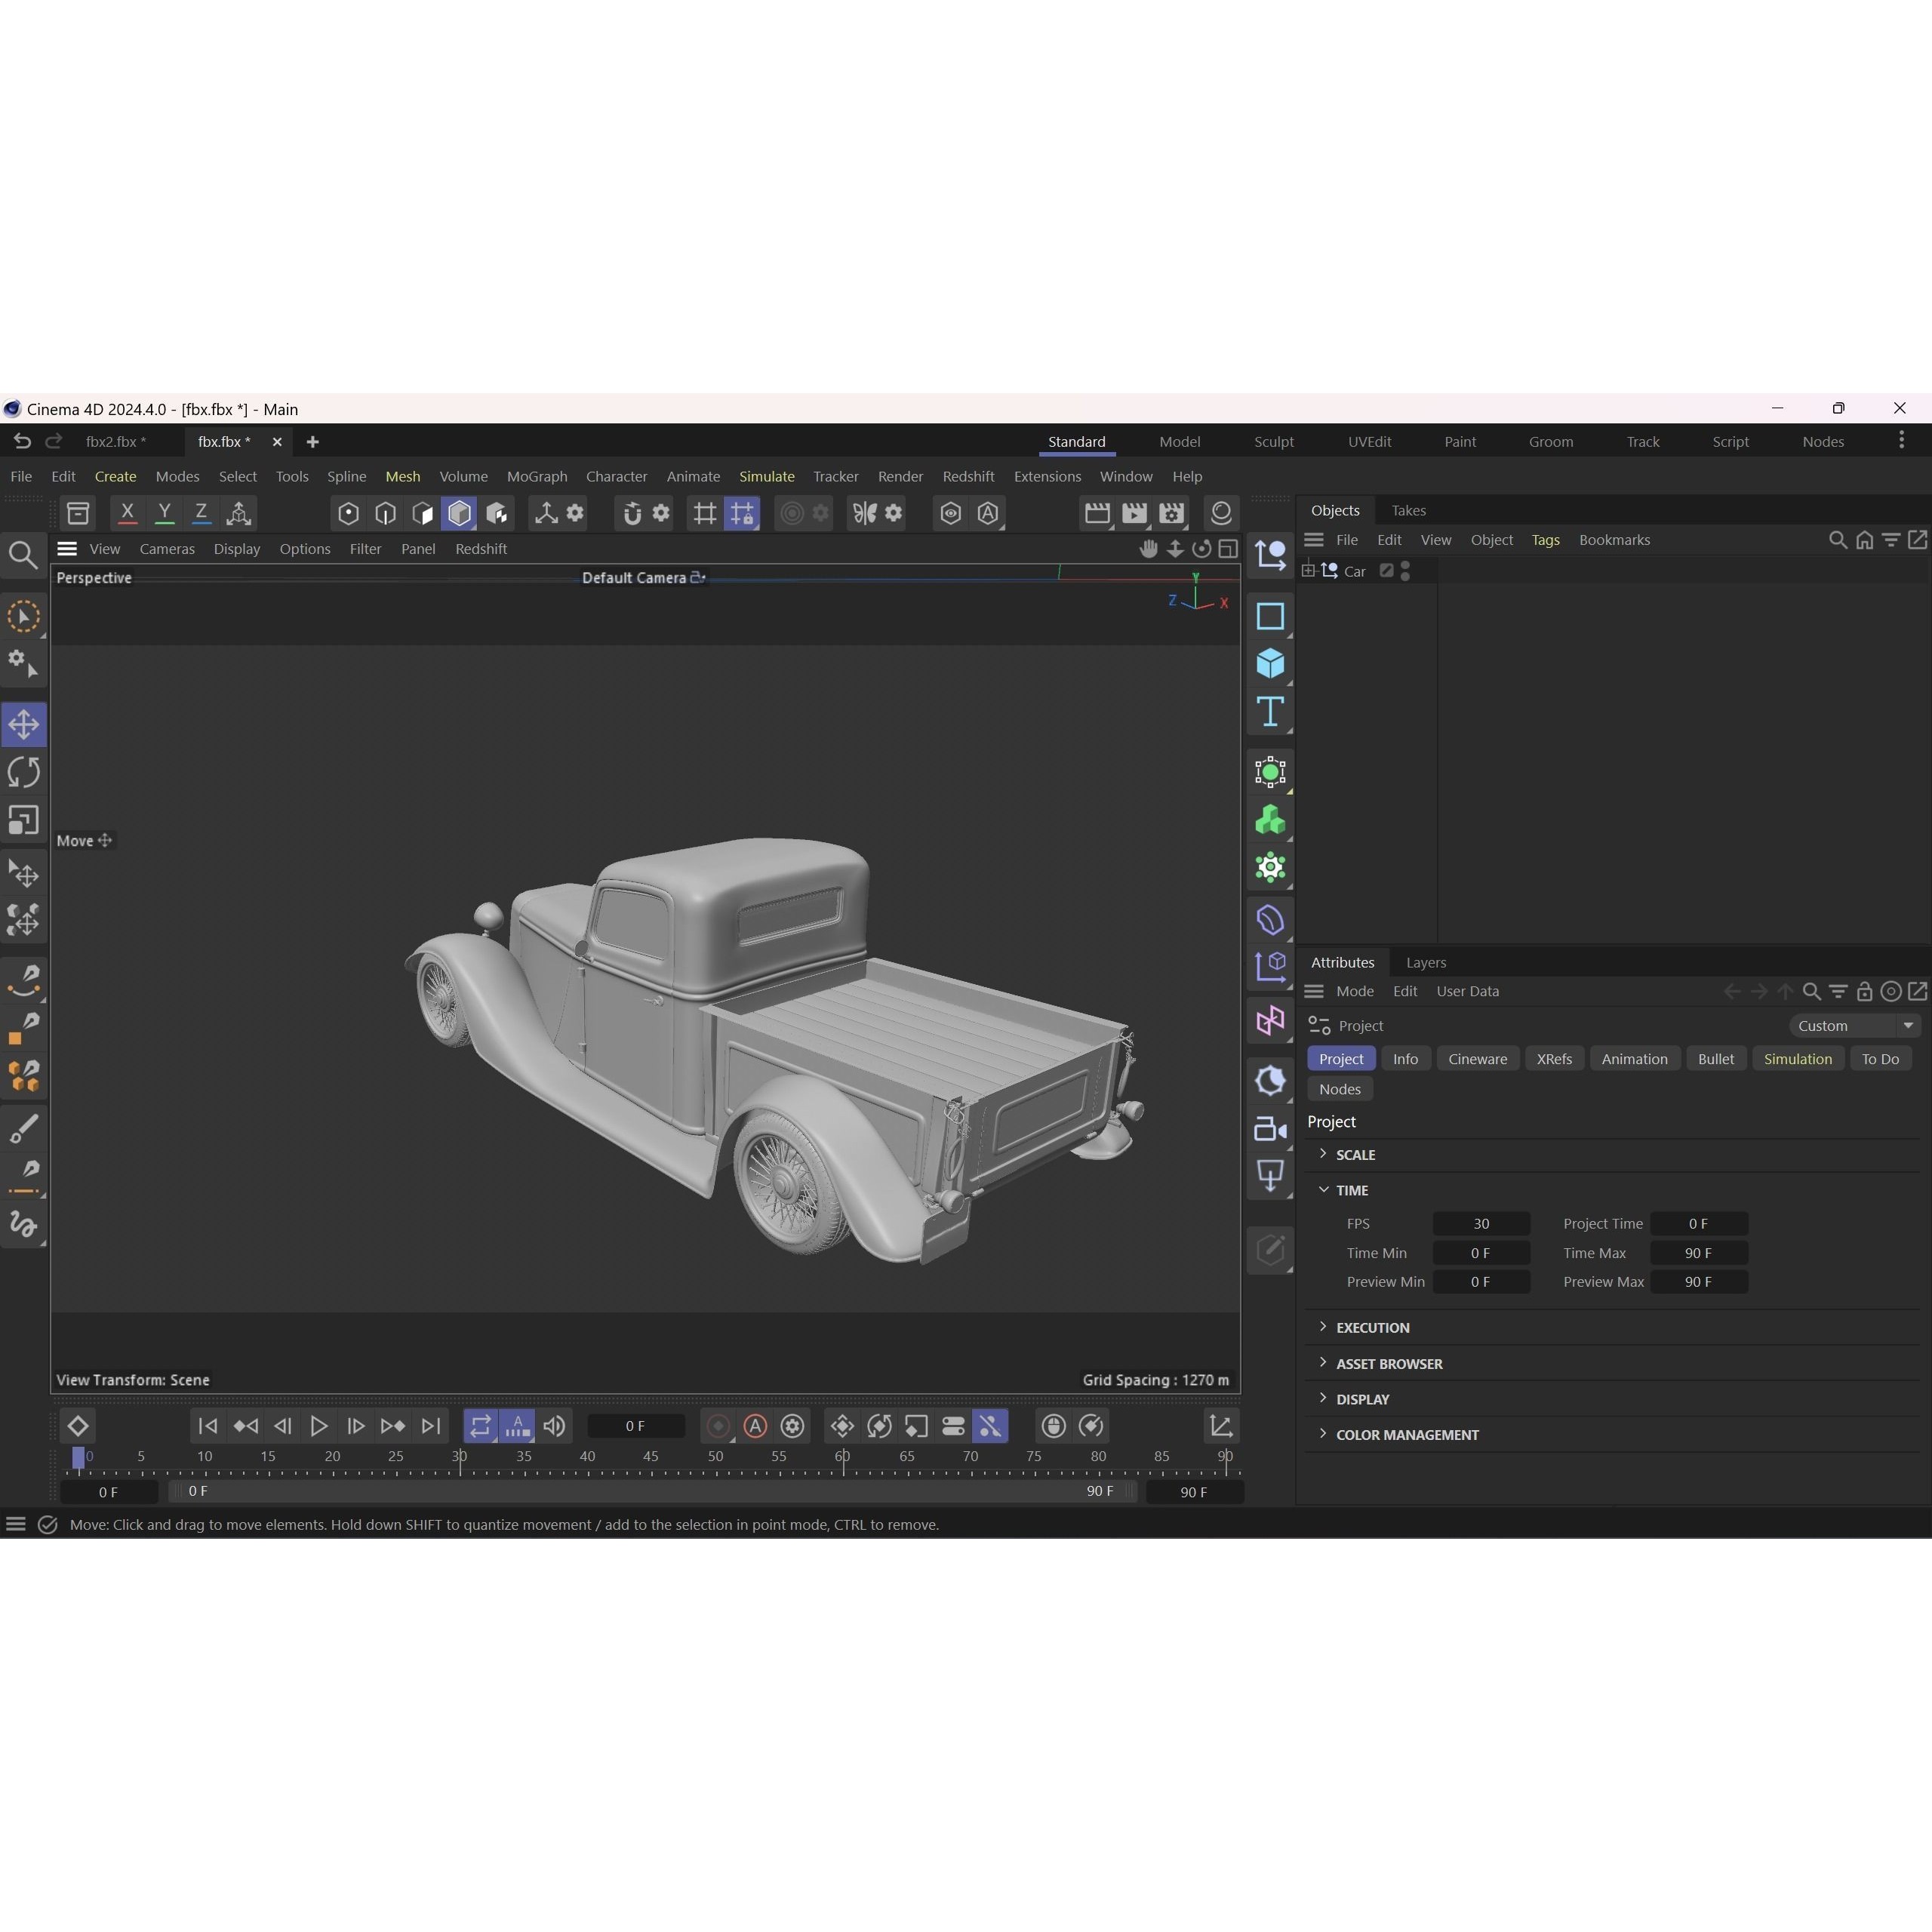The width and height of the screenshot is (1932, 1932).
Task: Activate the Live Selection tool
Action: click(24, 617)
